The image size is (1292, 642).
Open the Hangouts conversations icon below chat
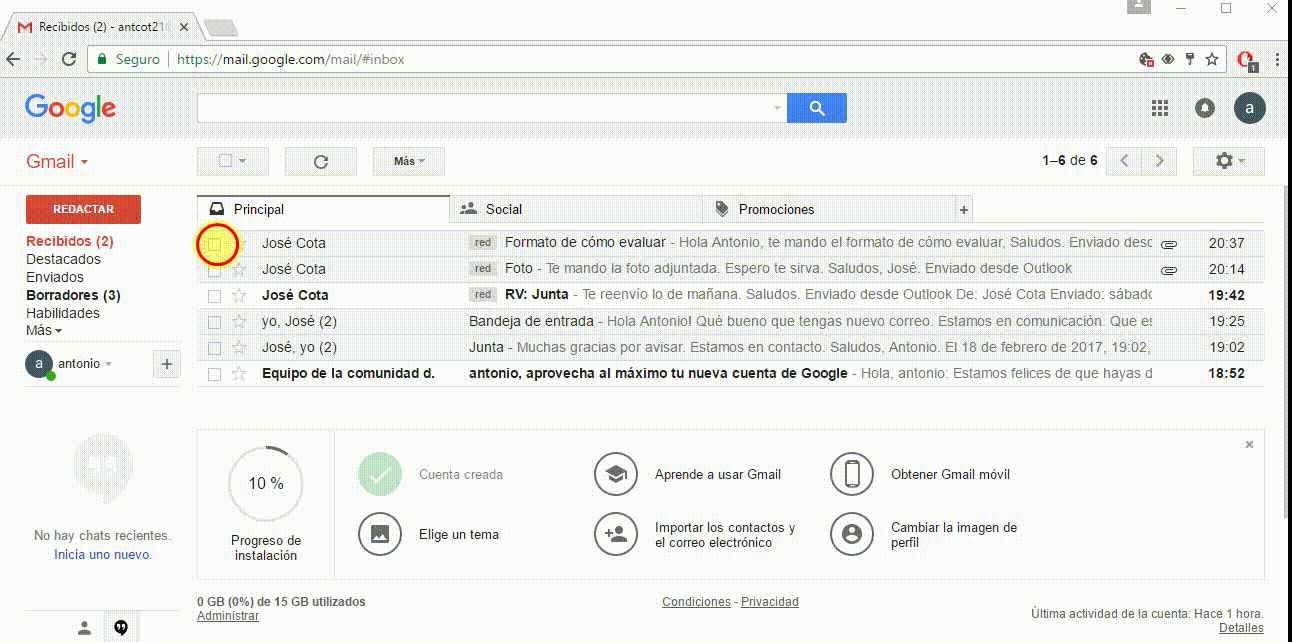pyautogui.click(x=121, y=628)
